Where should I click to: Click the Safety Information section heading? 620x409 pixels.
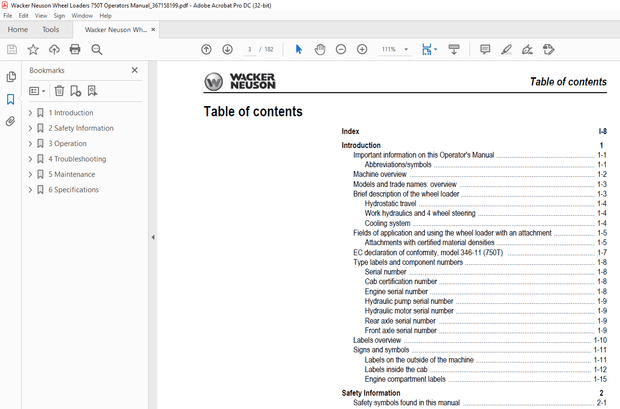point(371,393)
